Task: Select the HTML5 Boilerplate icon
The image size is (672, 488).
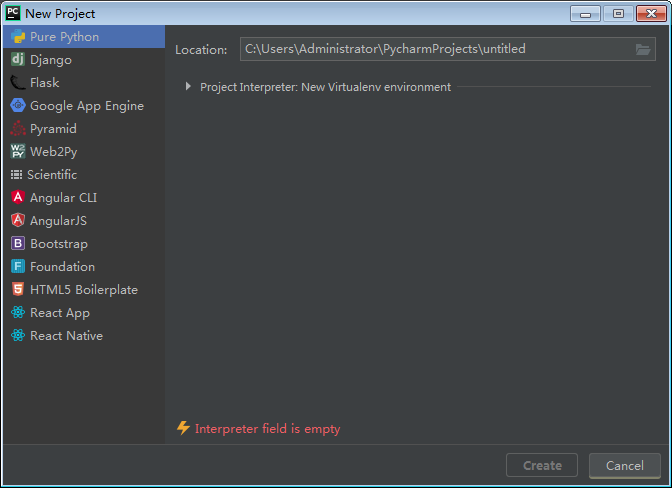Action: 17,290
